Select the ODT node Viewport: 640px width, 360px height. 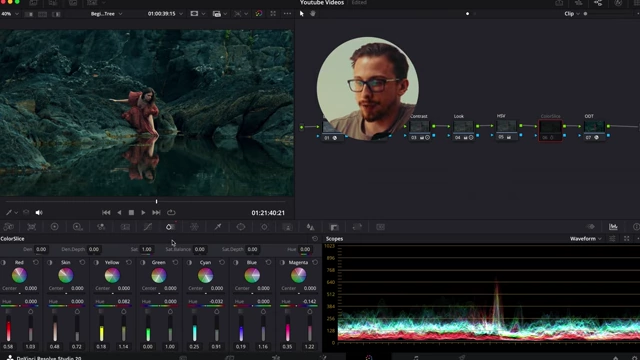click(594, 129)
